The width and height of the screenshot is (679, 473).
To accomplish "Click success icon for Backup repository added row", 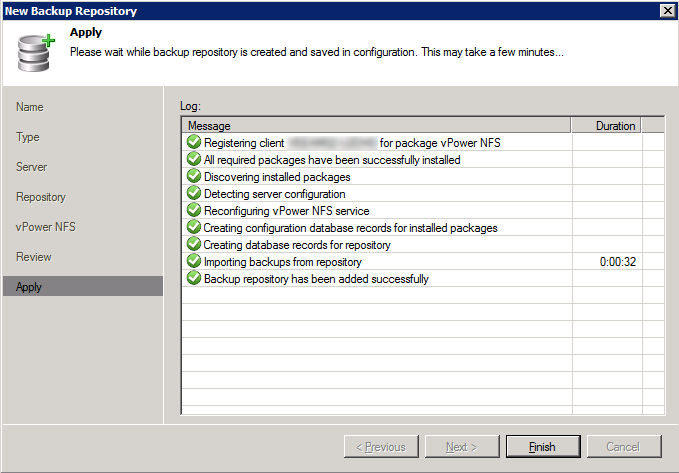I will (194, 279).
